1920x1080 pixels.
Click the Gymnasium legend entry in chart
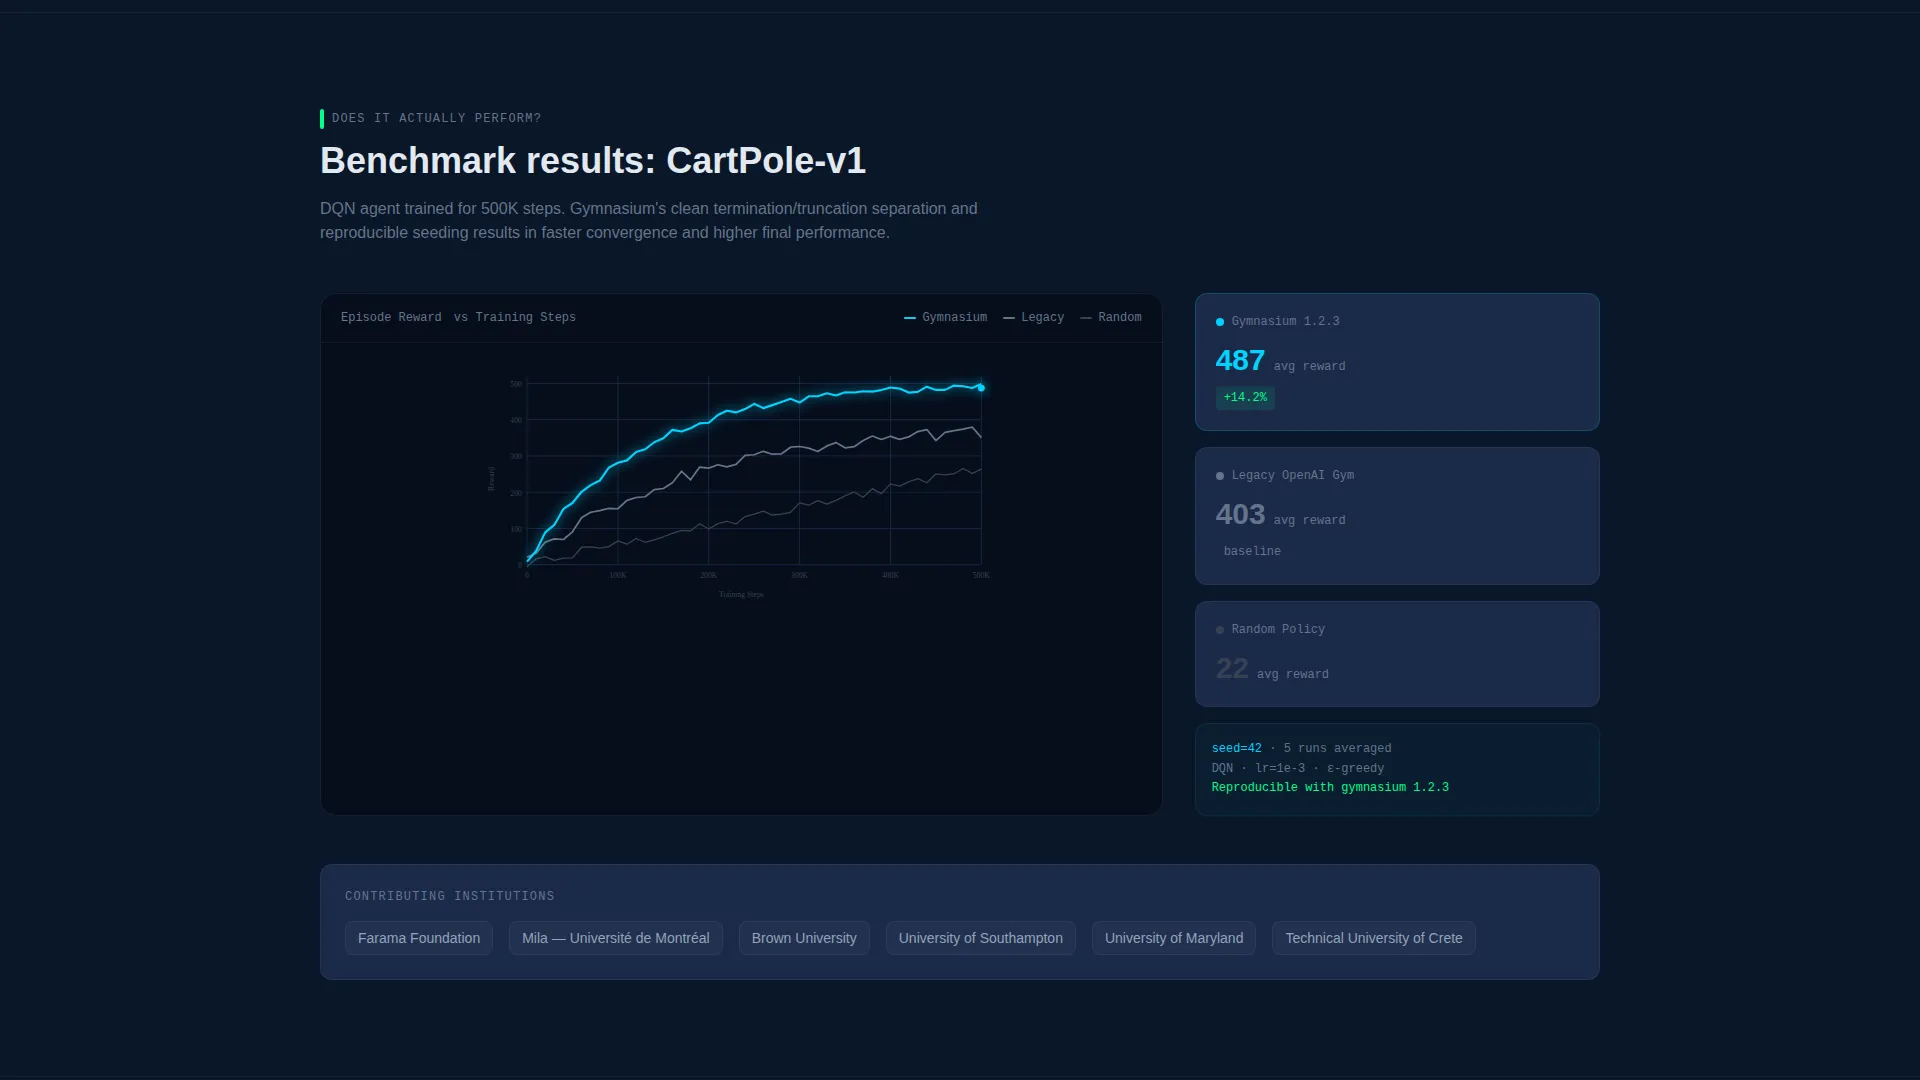click(x=945, y=317)
